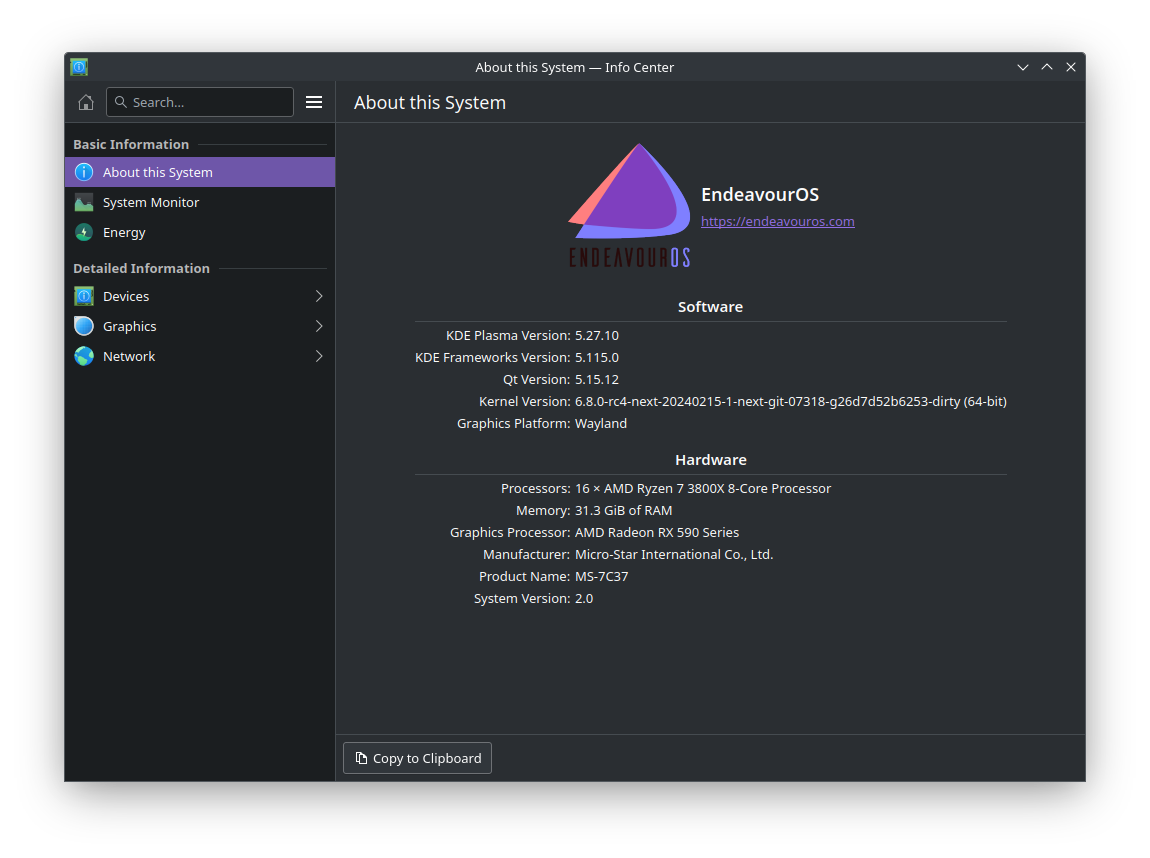Click AMD Radeon RX 590 Series text

[x=657, y=532]
